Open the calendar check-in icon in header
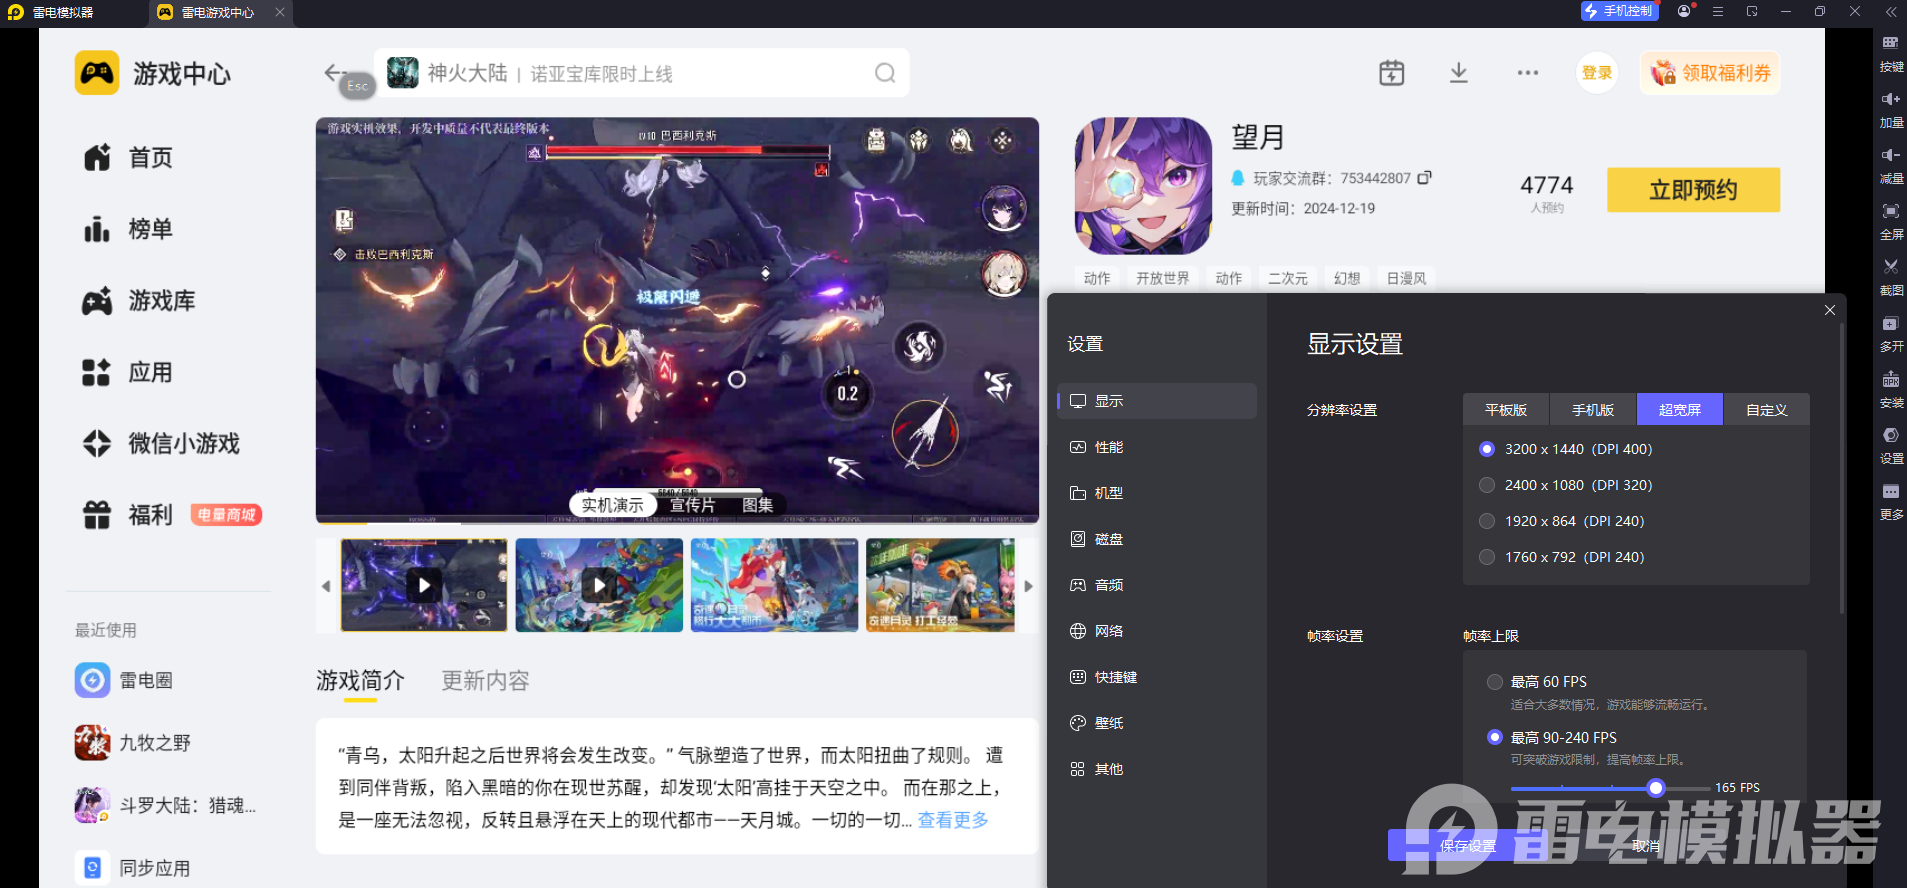Image resolution: width=1907 pixels, height=888 pixels. [x=1391, y=73]
